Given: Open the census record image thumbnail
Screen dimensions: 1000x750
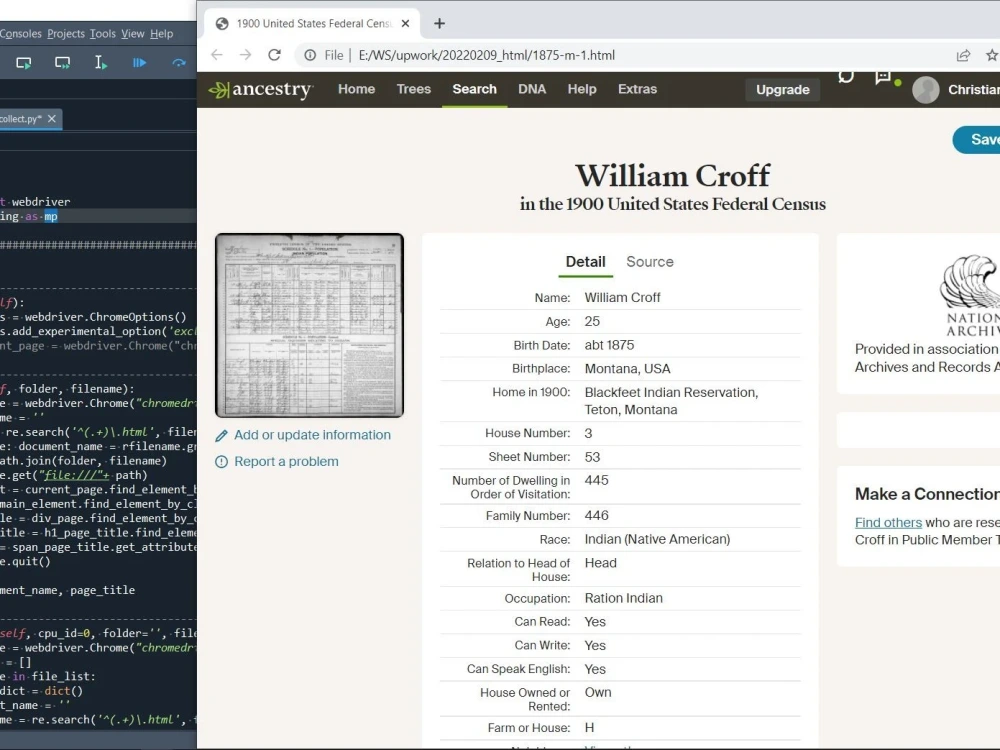Looking at the screenshot, I should (309, 325).
